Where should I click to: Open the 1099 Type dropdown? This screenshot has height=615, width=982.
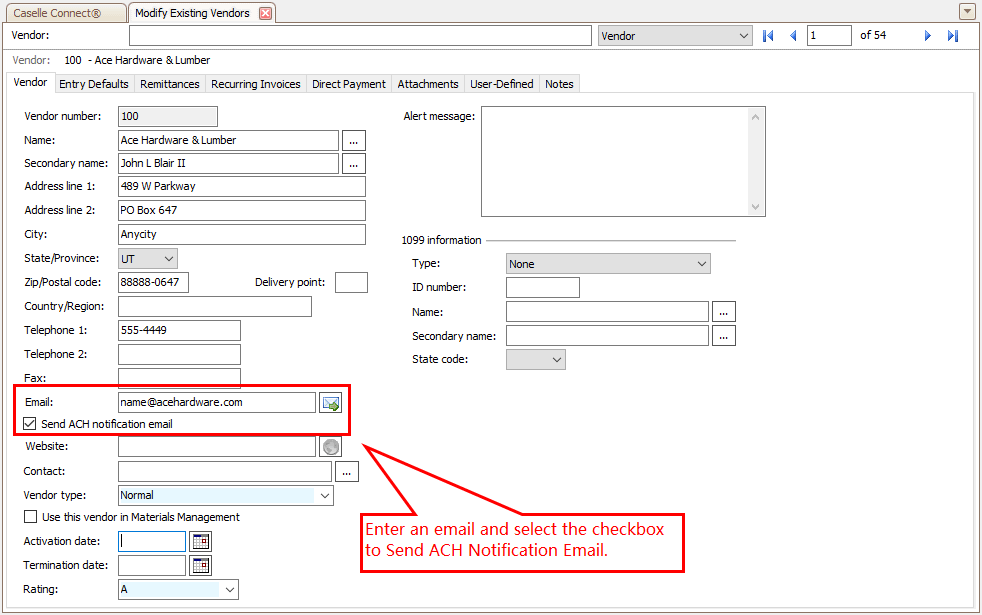click(608, 264)
